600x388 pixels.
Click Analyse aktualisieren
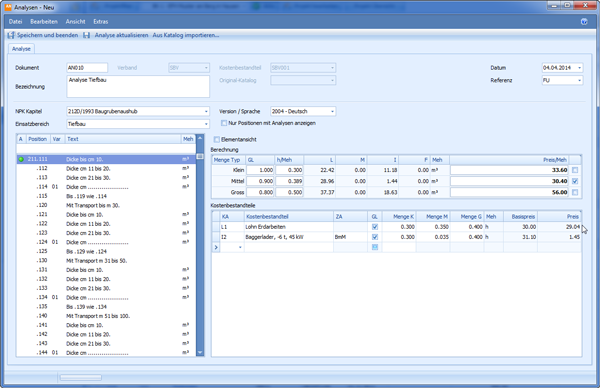click(x=121, y=35)
